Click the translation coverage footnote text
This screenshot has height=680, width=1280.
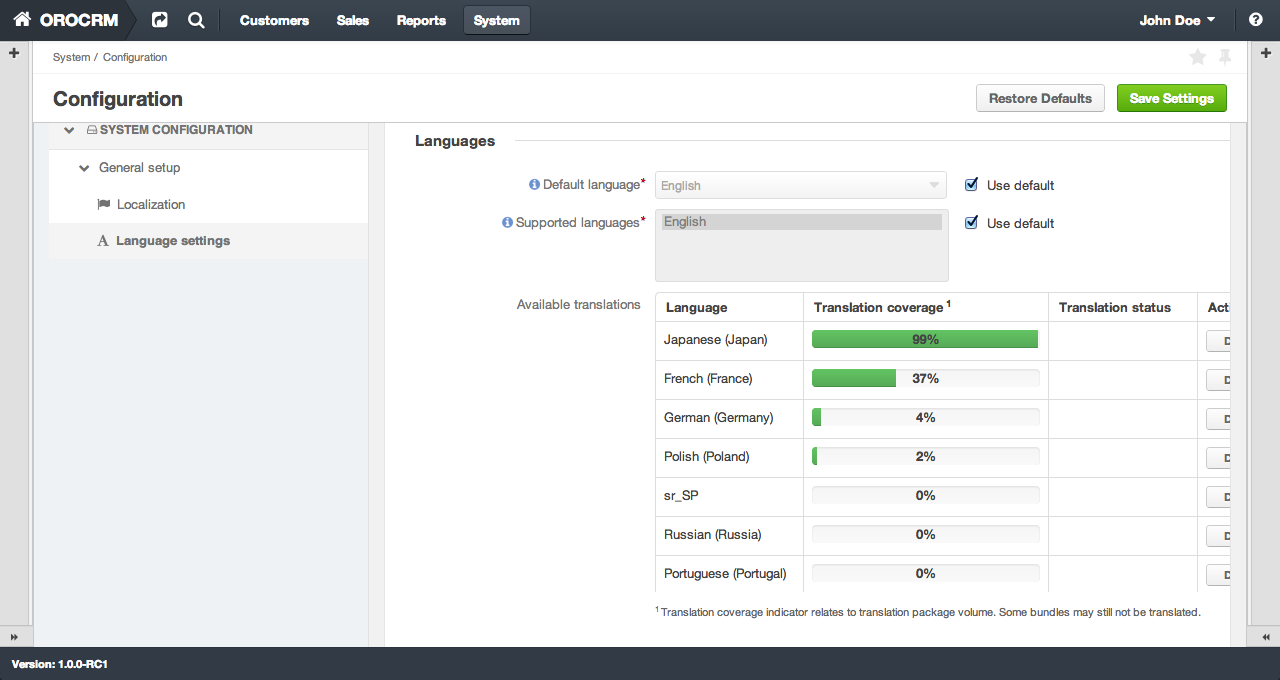928,611
